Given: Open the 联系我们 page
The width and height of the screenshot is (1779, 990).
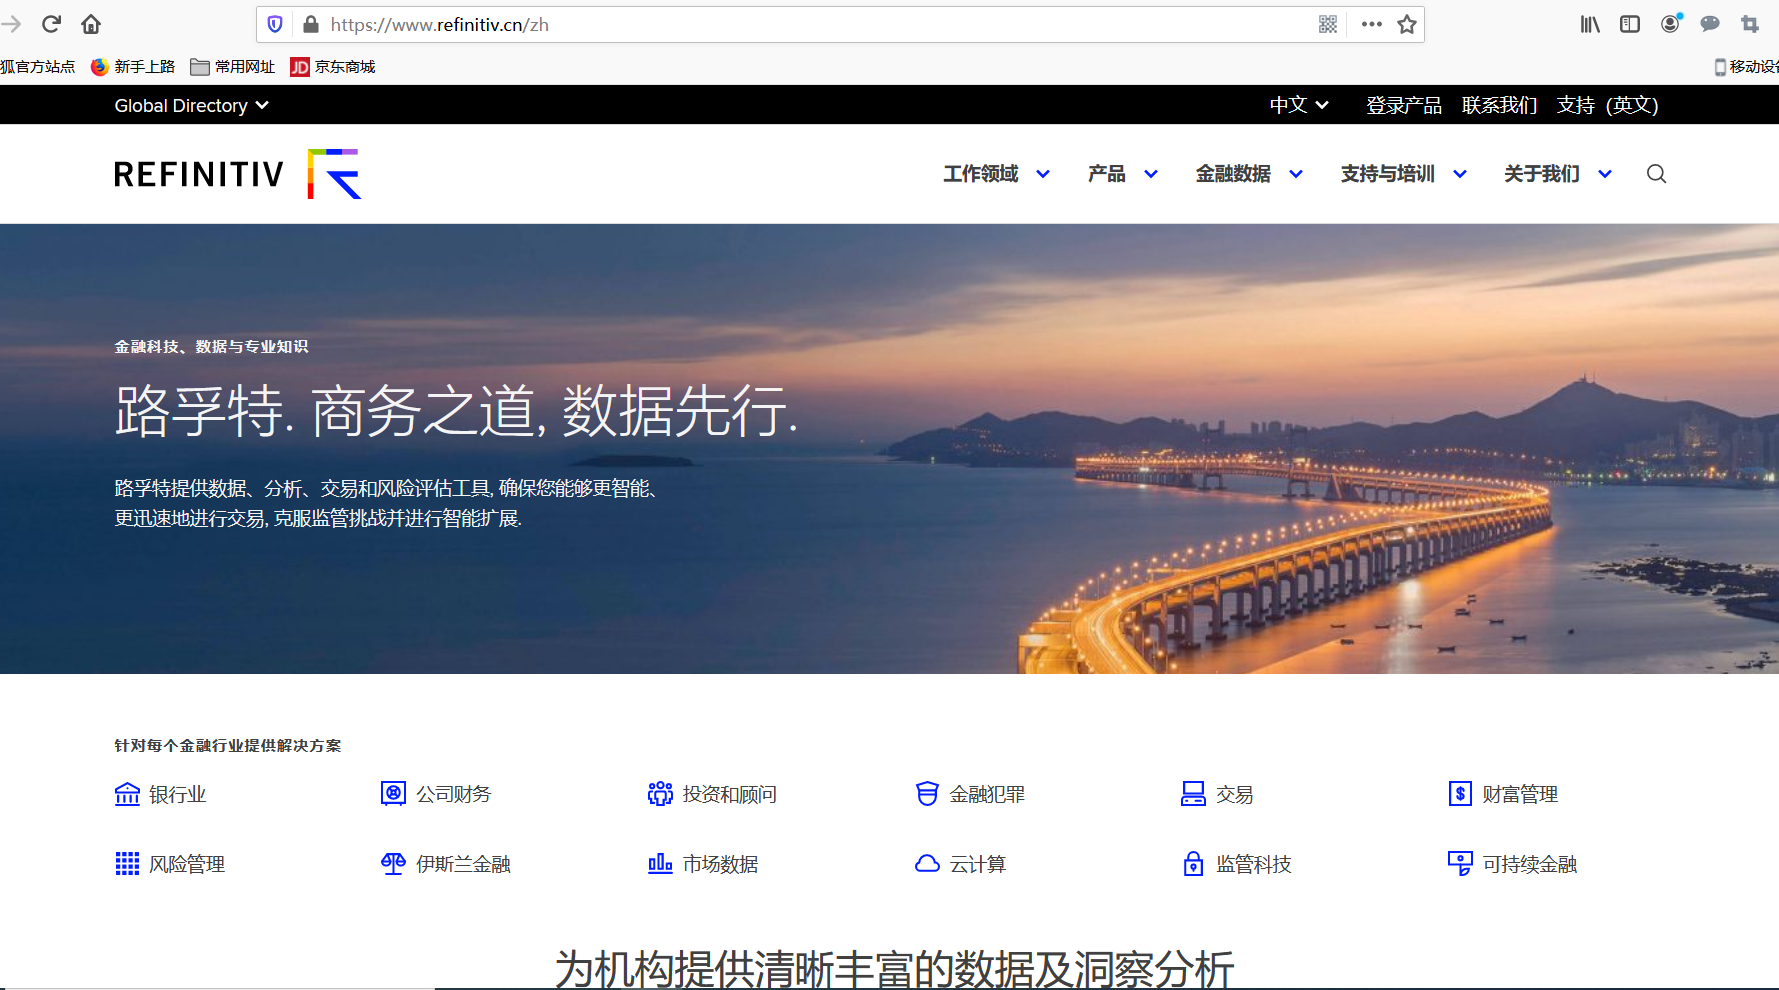Looking at the screenshot, I should (1499, 105).
